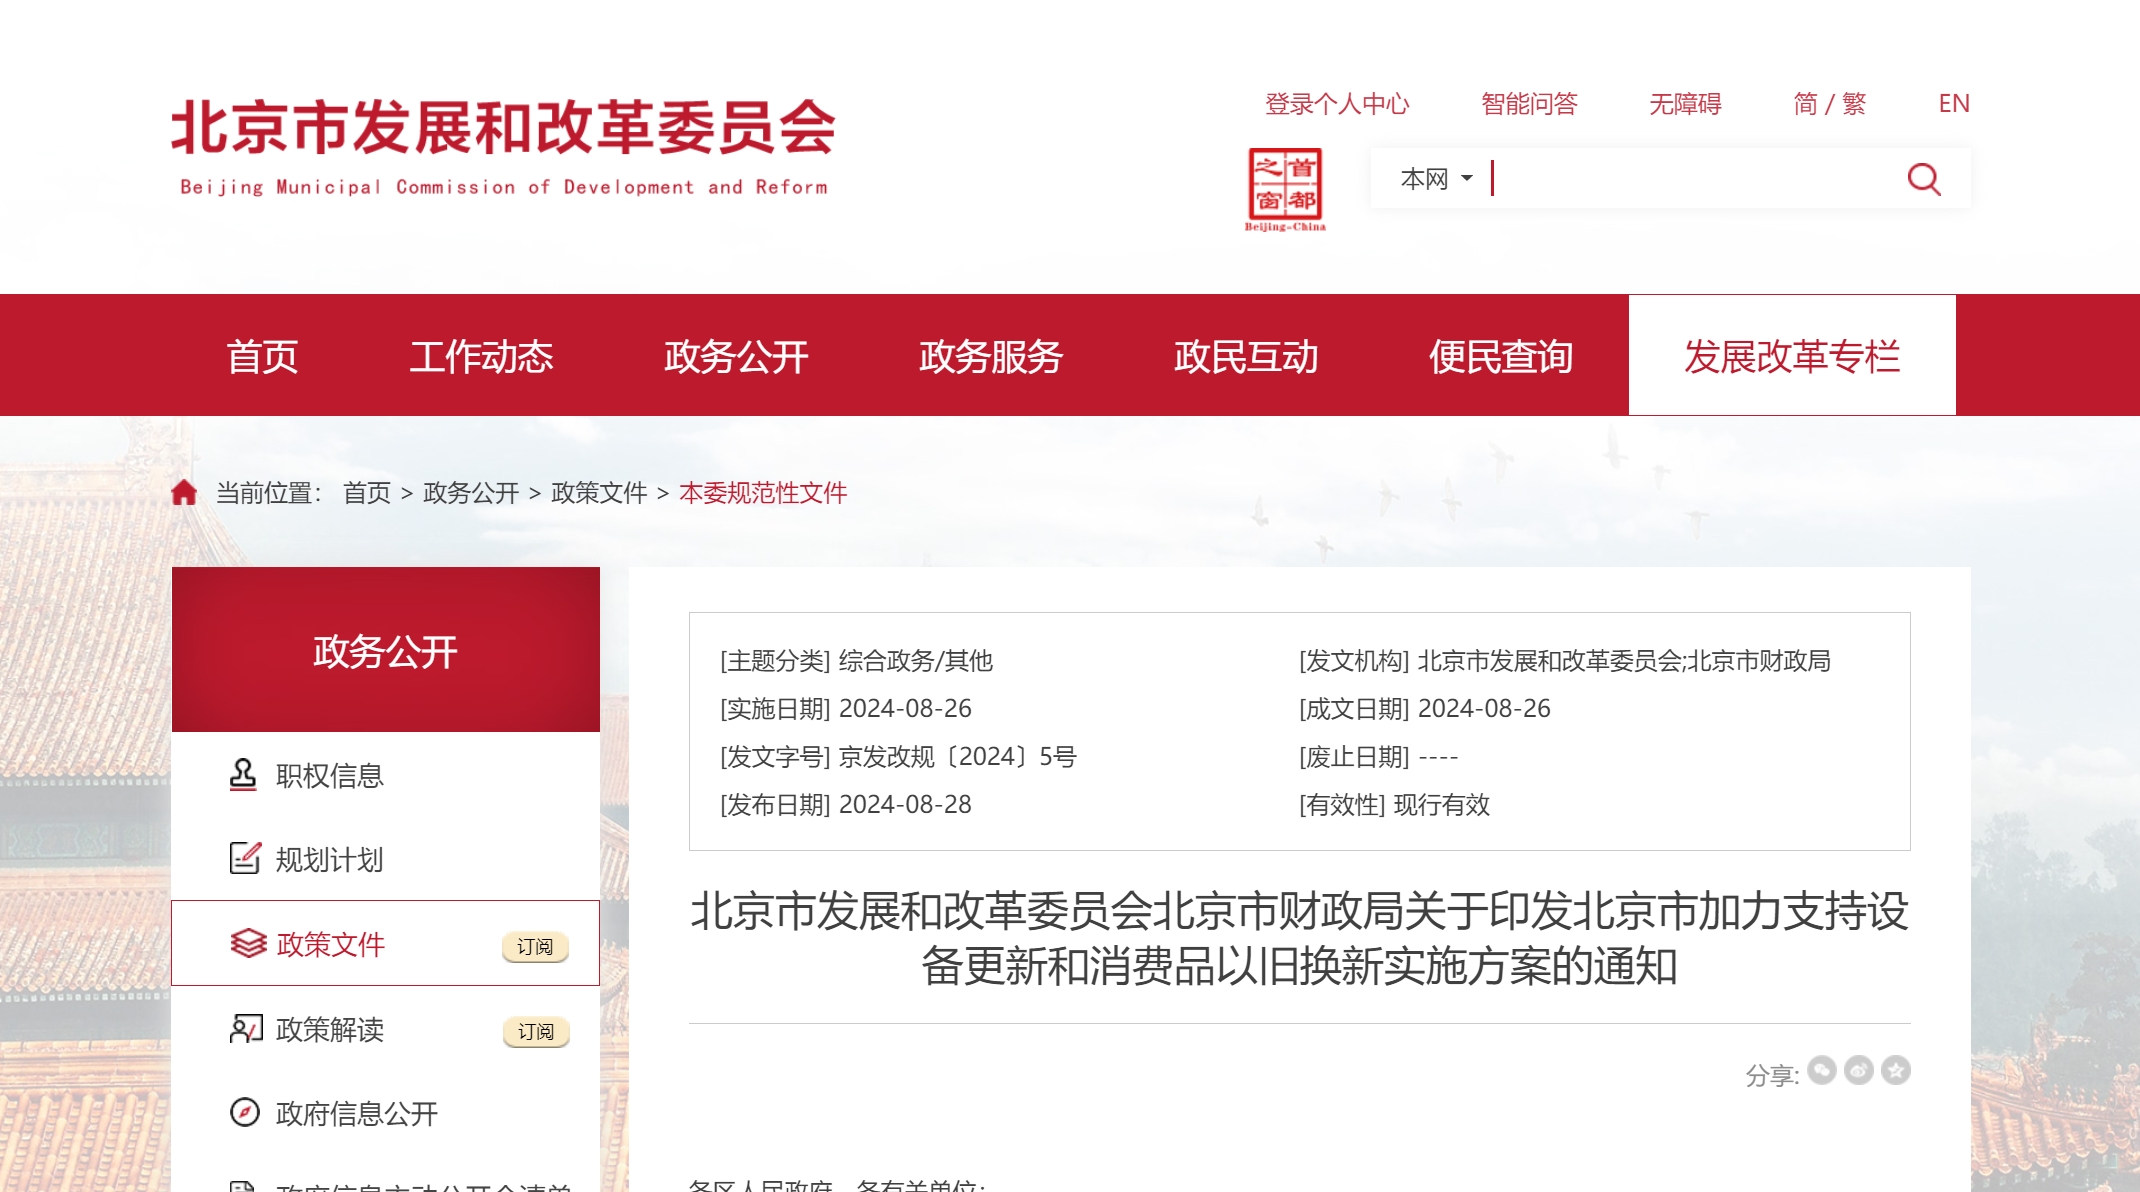2140x1192 pixels.
Task: Click 政策文件 in the breadcrumb trail
Action: coord(599,493)
